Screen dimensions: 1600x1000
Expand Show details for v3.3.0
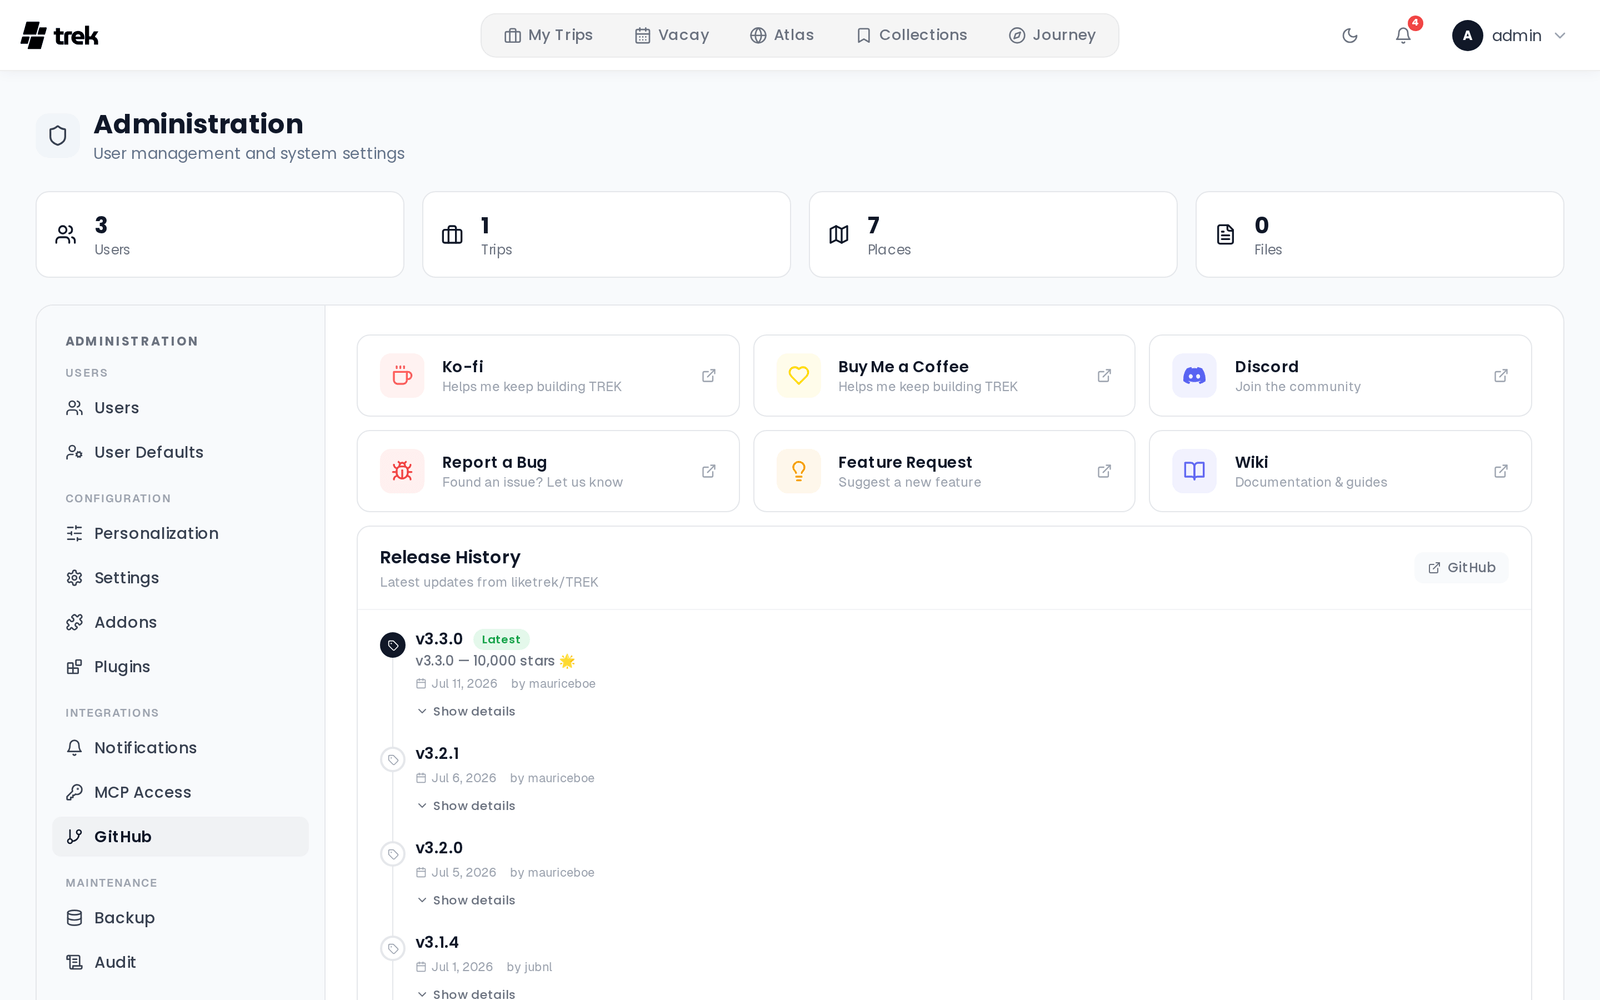pyautogui.click(x=466, y=712)
